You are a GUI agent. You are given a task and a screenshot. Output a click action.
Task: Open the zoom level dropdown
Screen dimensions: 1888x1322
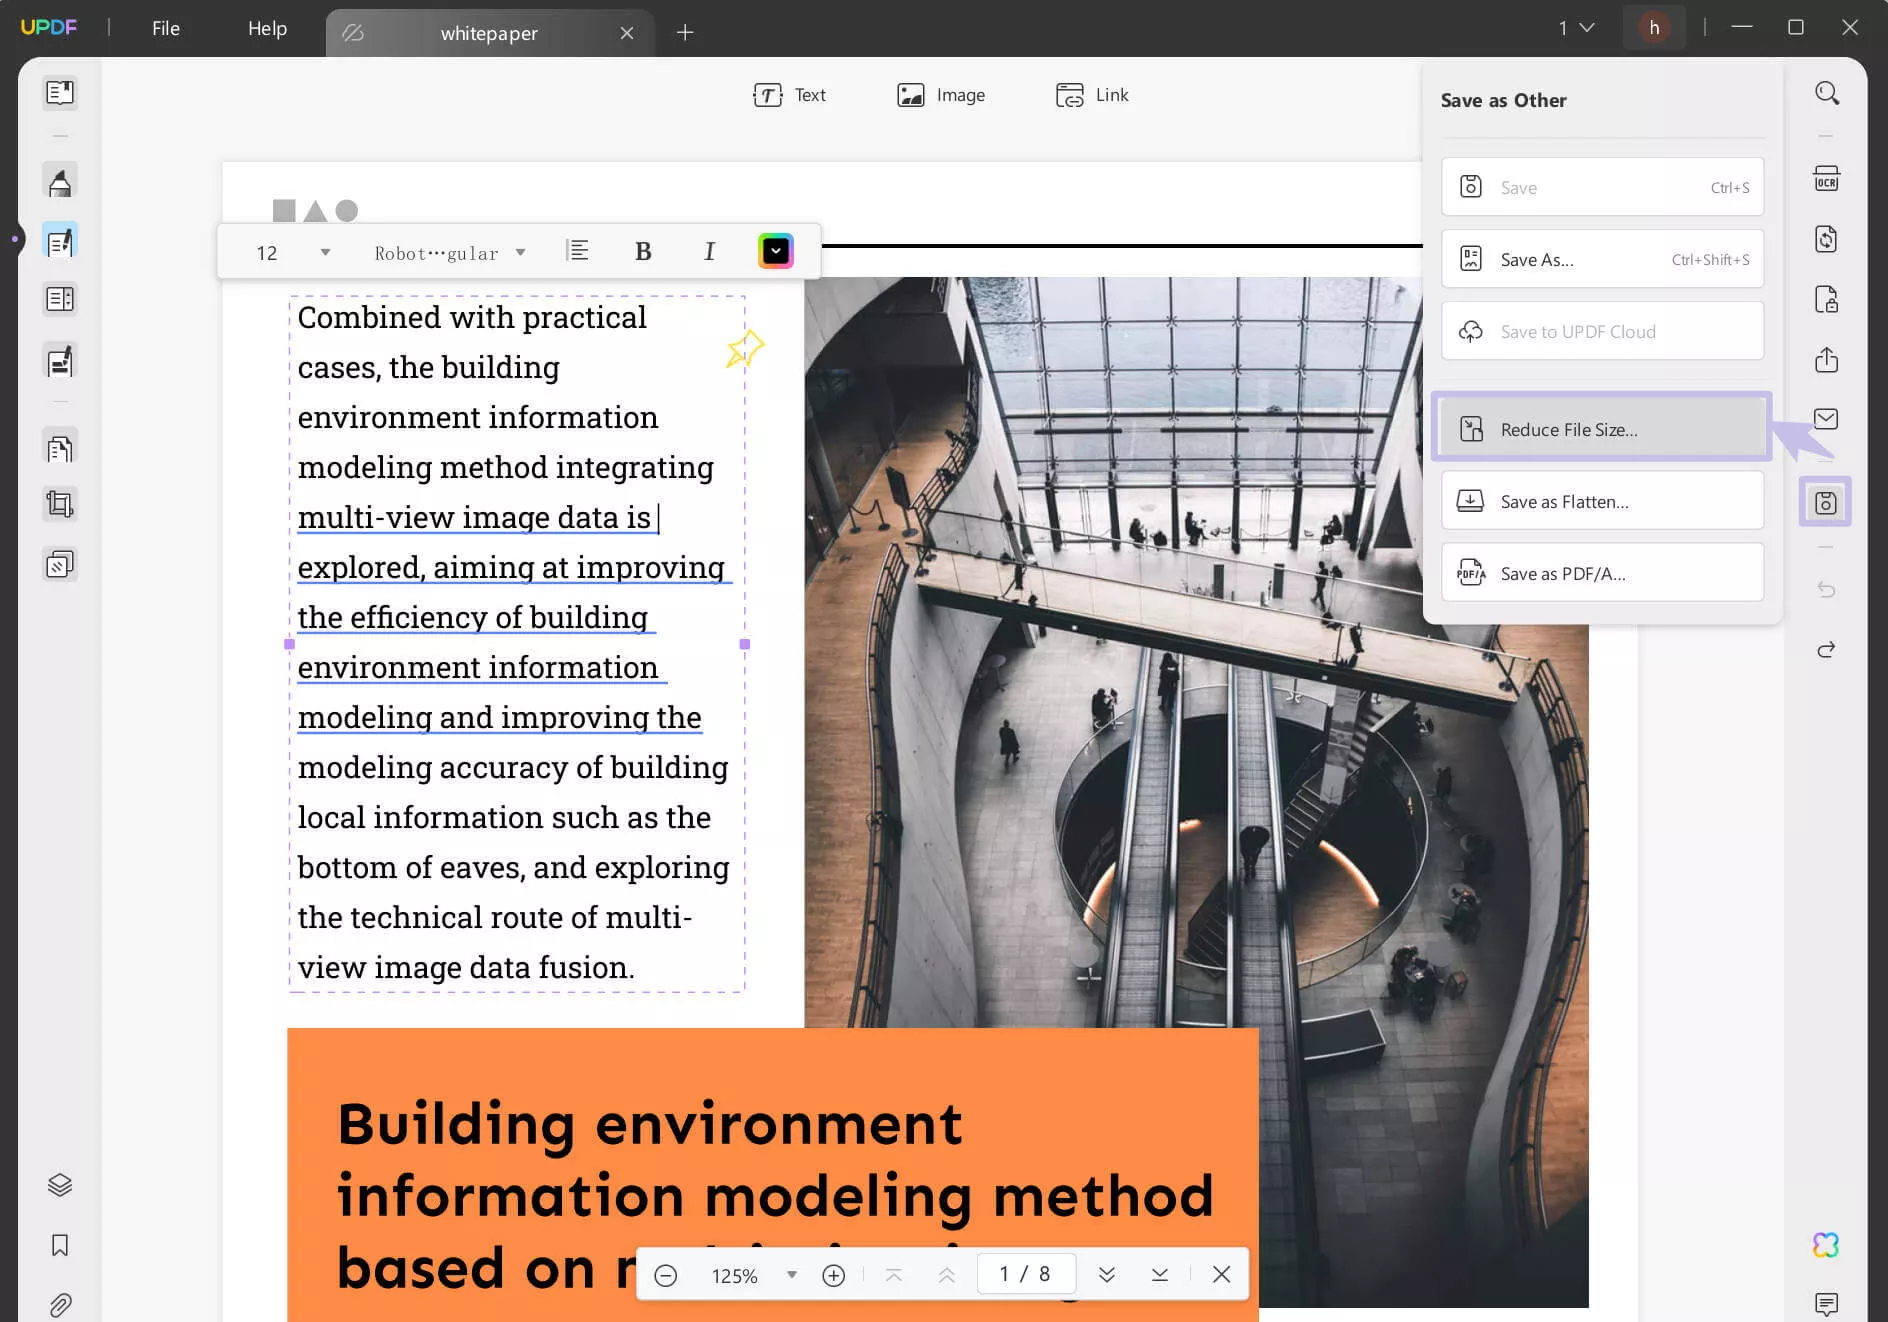[792, 1275]
